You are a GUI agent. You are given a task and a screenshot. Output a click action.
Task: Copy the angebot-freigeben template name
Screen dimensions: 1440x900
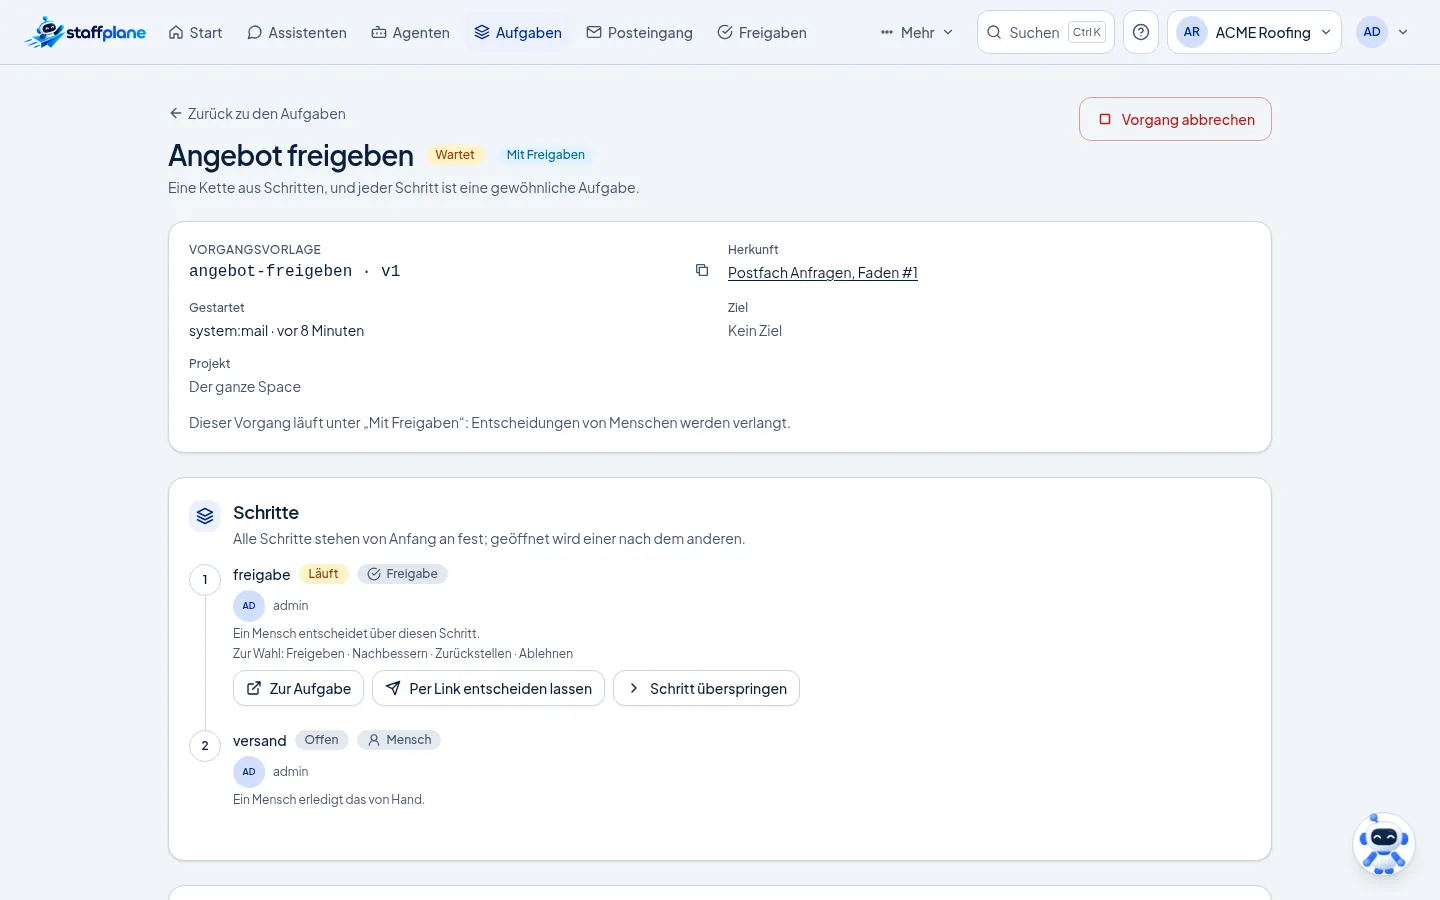pyautogui.click(x=702, y=270)
